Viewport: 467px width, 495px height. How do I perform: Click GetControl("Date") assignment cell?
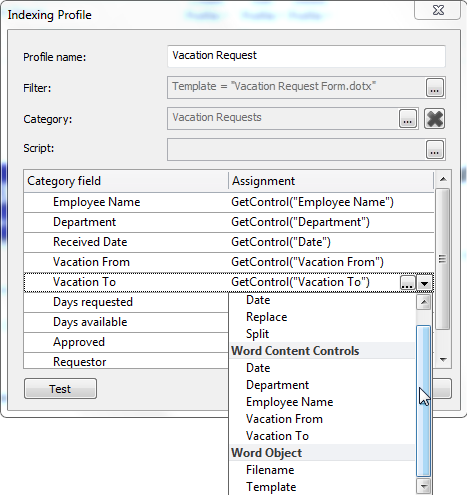coord(331,242)
